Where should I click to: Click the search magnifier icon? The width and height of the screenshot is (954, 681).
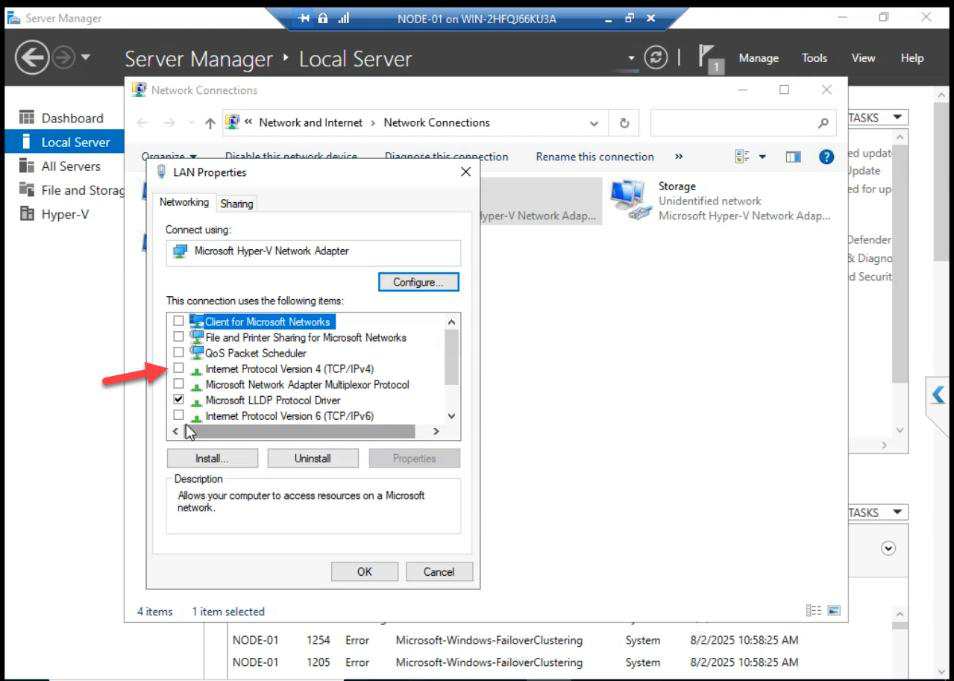(823, 124)
